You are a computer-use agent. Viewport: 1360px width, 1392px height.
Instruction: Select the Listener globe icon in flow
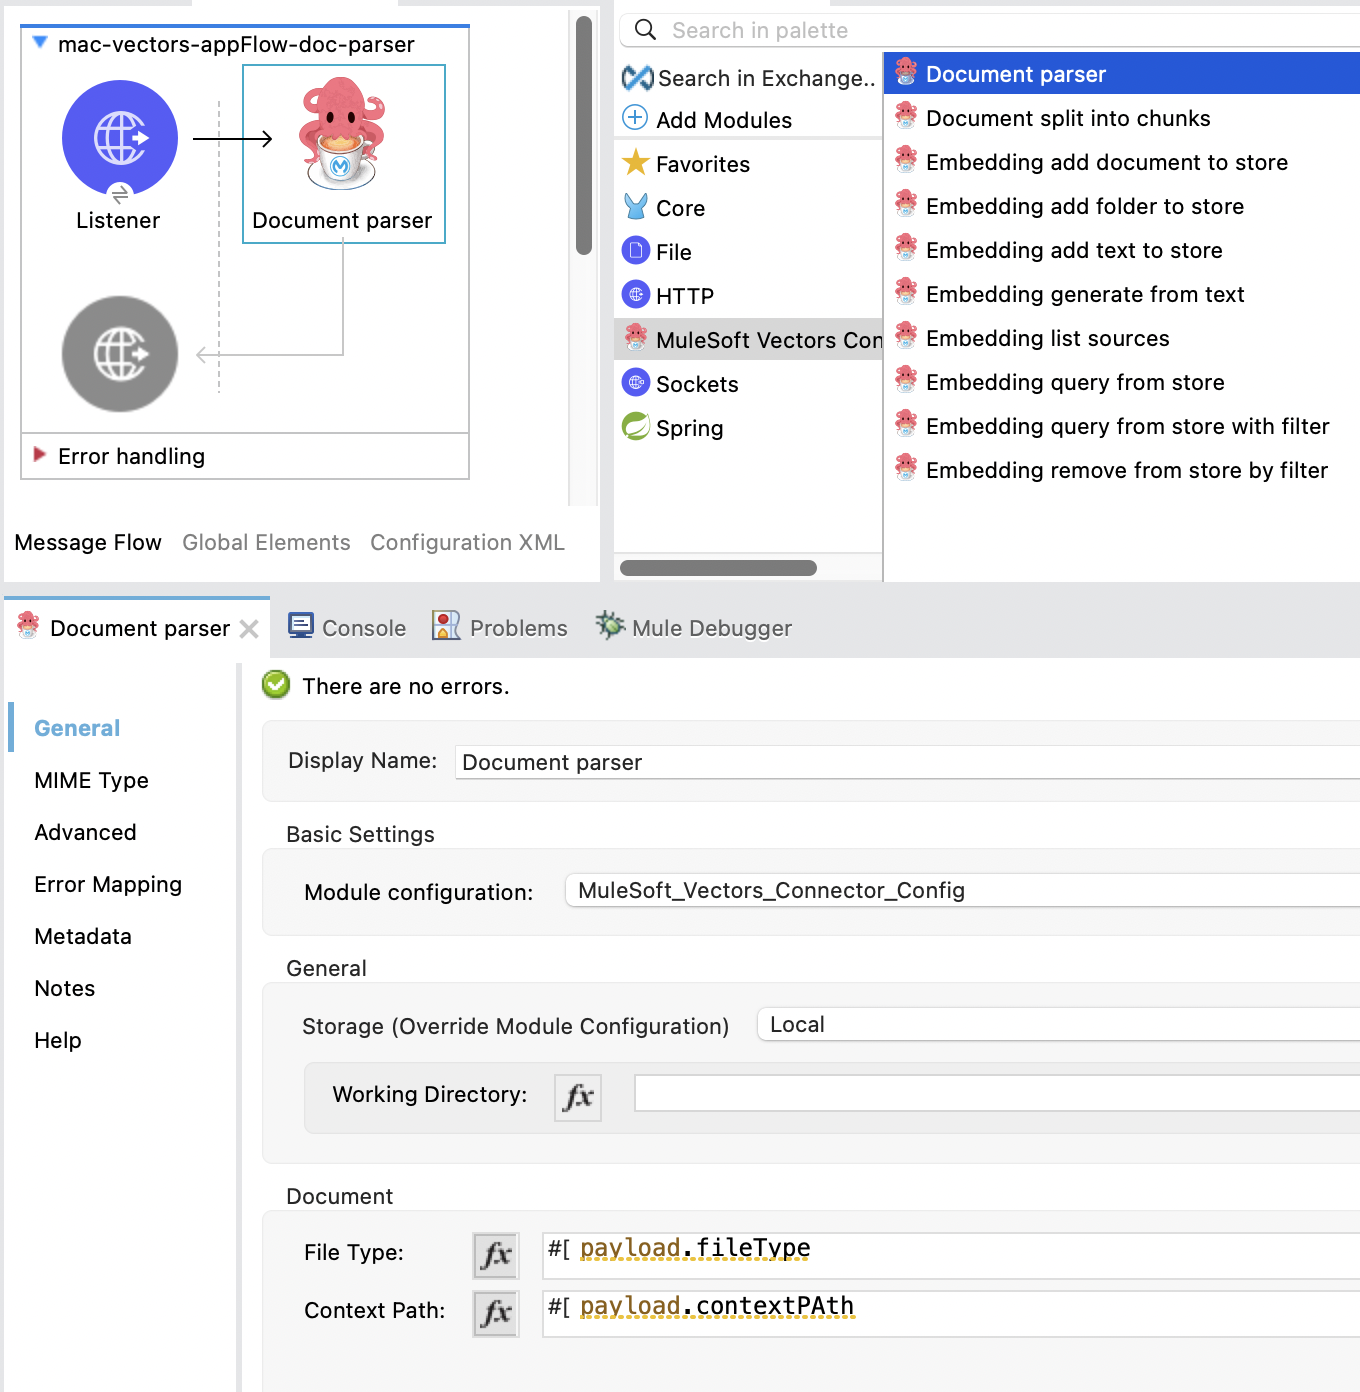[120, 138]
